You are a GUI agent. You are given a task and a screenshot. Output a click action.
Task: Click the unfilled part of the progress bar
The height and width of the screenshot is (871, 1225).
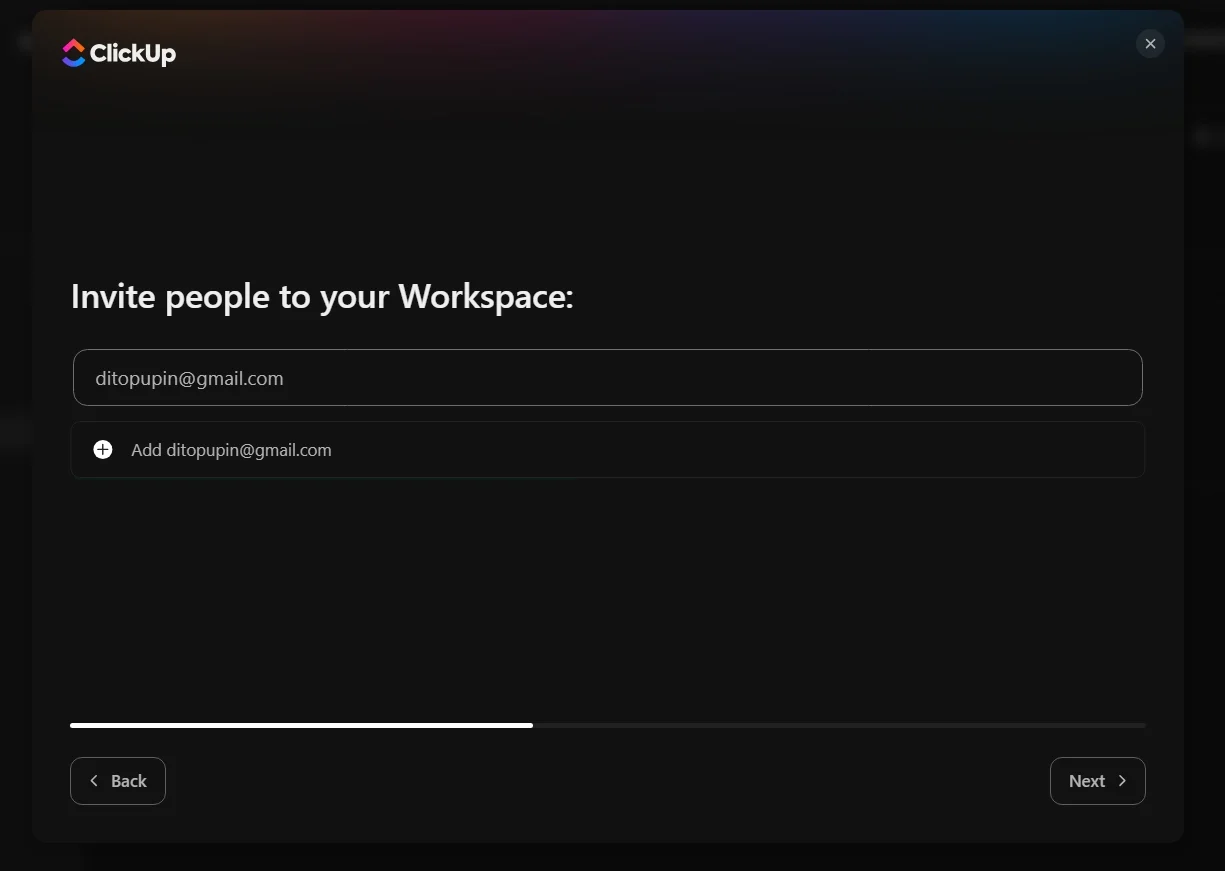point(839,725)
